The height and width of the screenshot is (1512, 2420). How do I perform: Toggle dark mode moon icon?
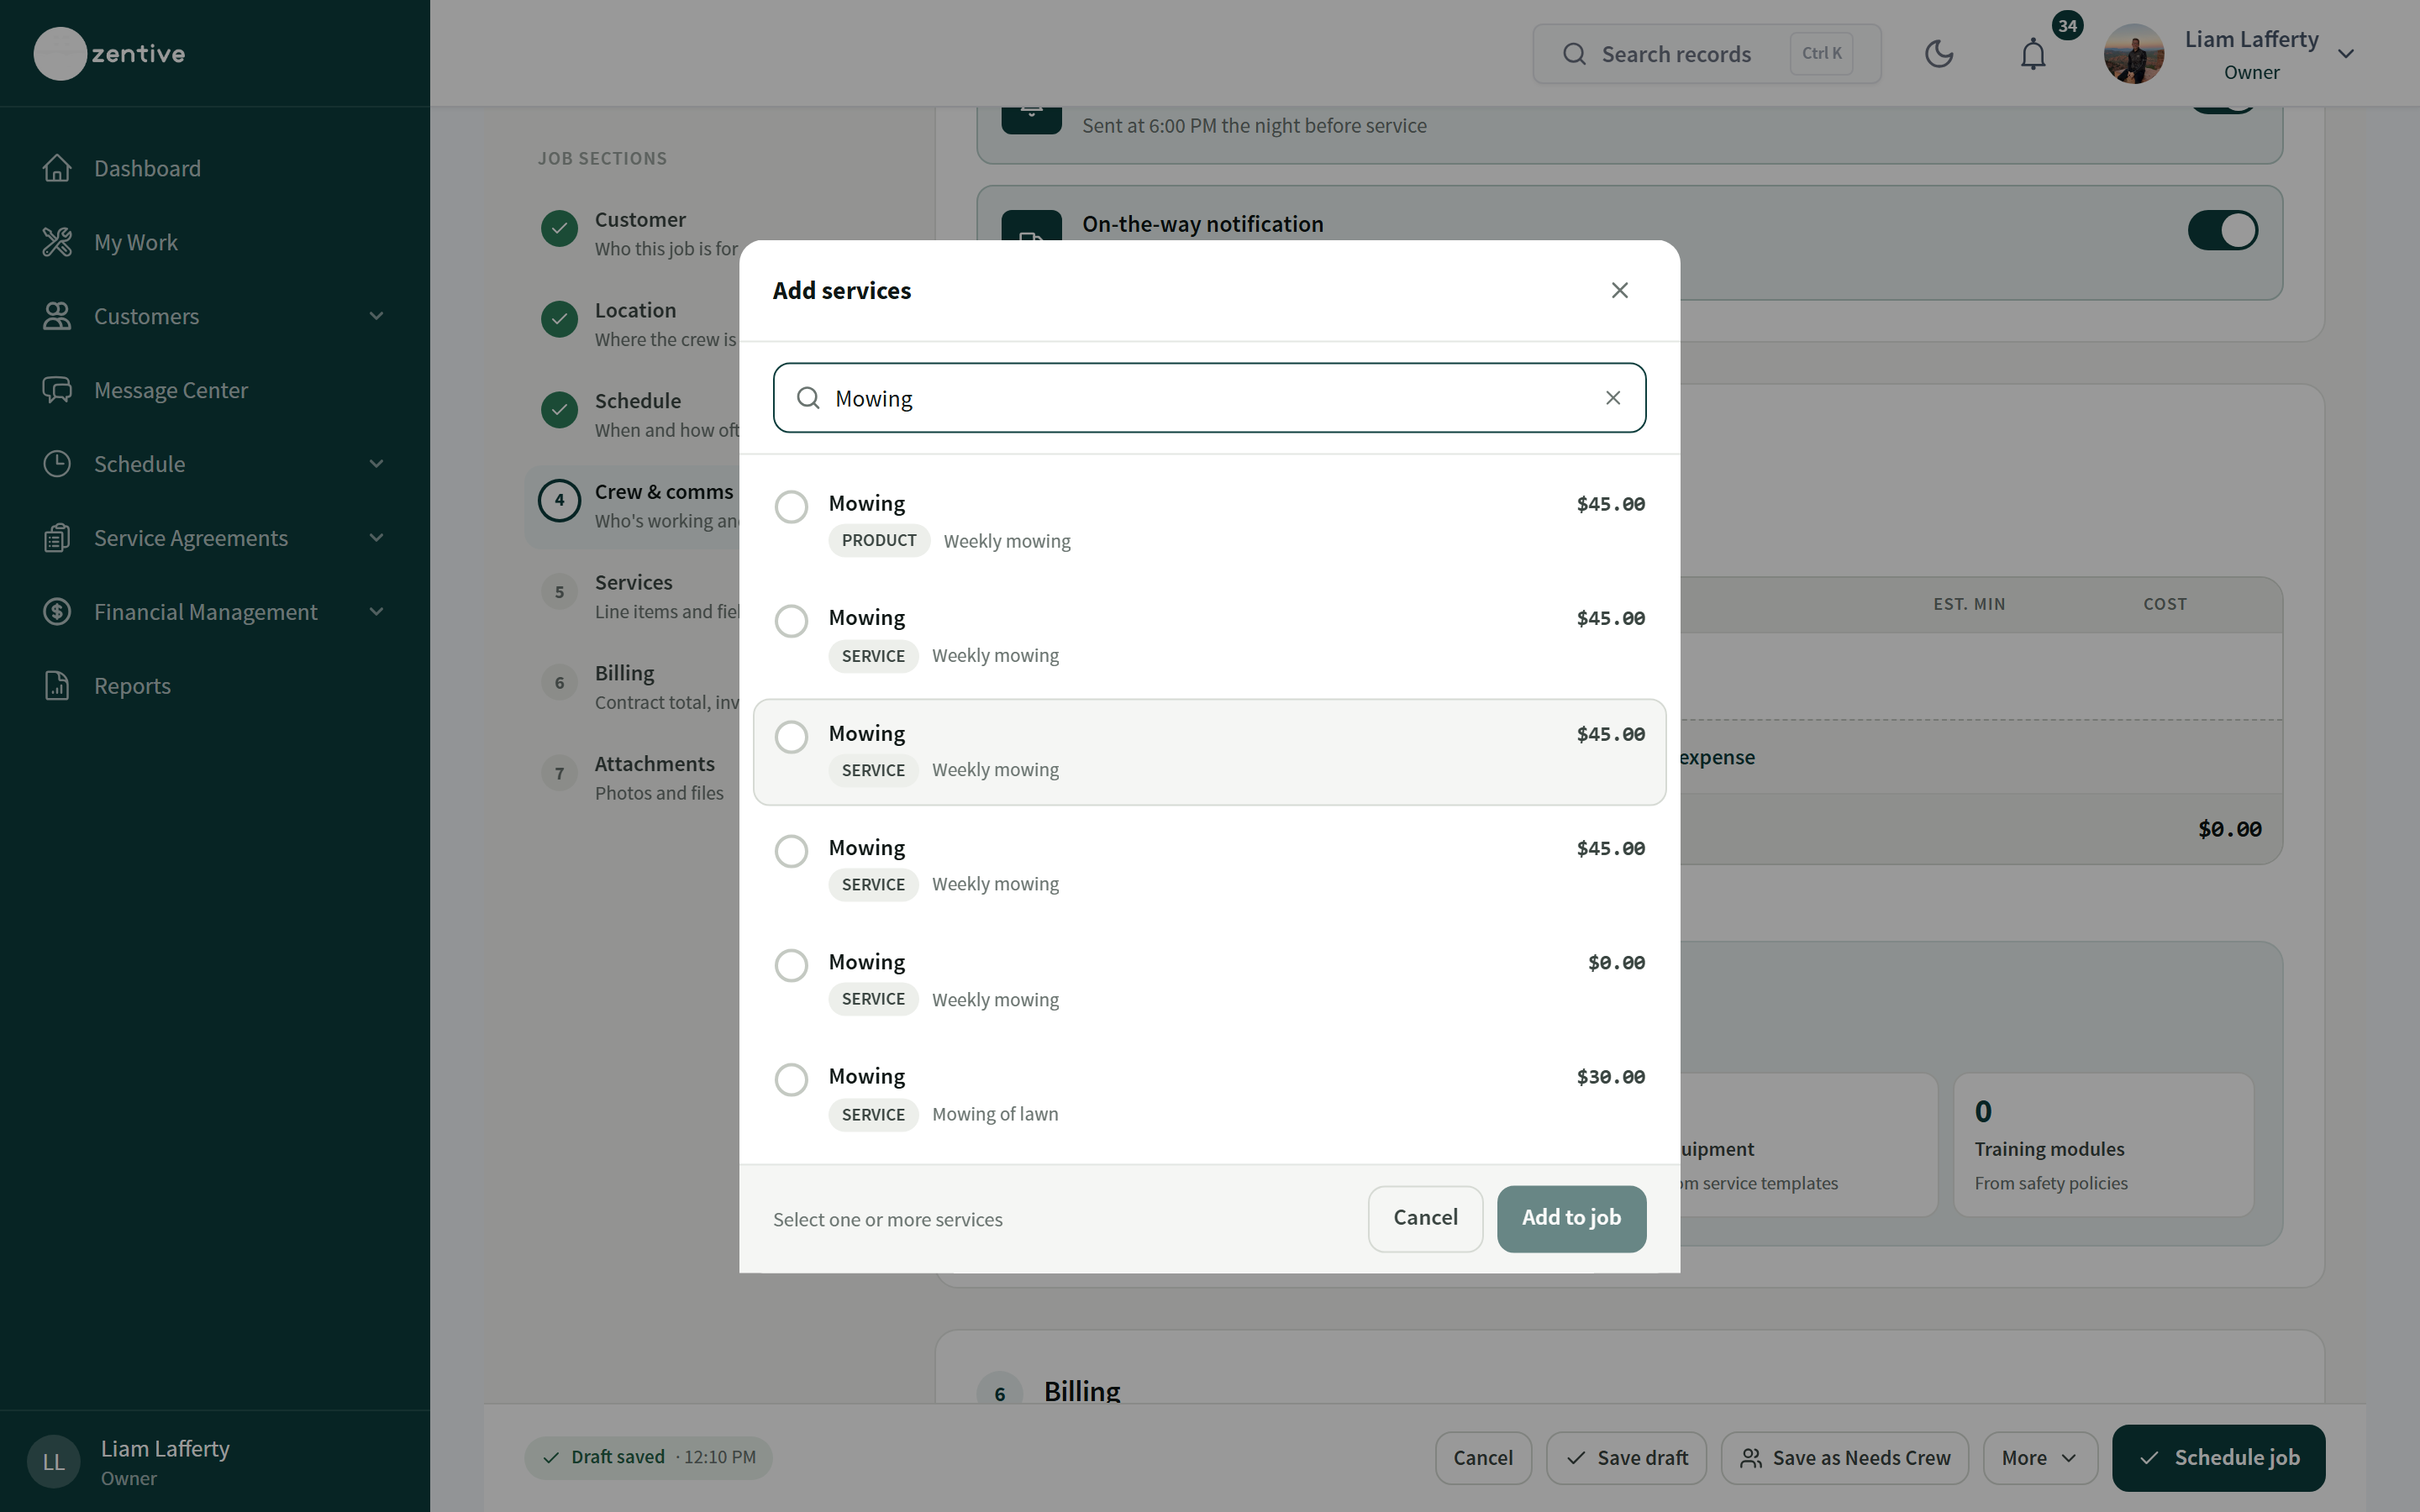point(1939,54)
